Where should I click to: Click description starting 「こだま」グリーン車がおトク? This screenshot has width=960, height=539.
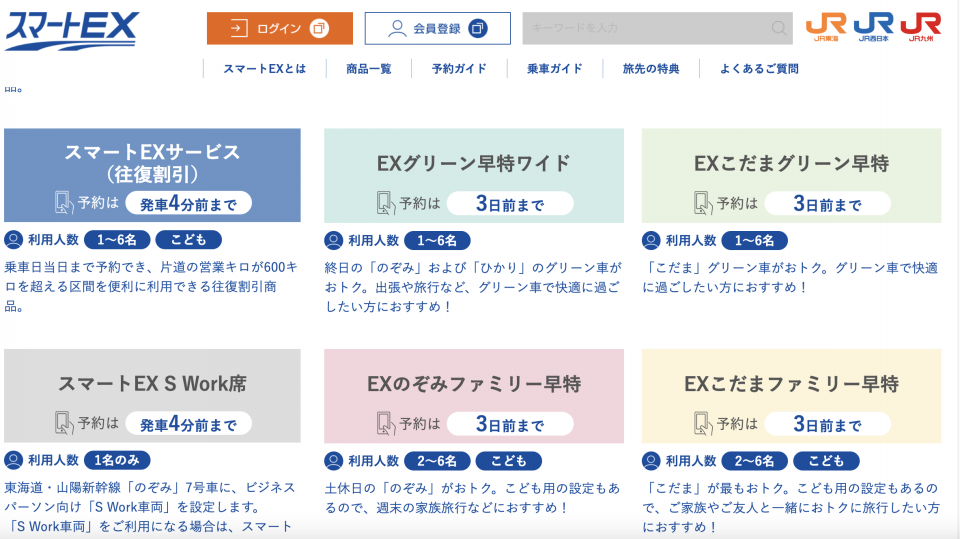click(790, 277)
